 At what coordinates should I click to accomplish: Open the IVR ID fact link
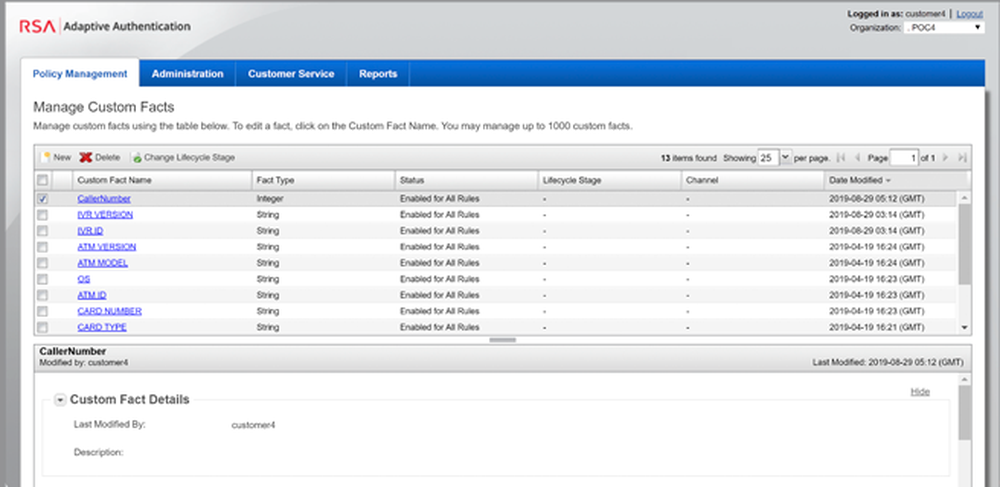90,231
